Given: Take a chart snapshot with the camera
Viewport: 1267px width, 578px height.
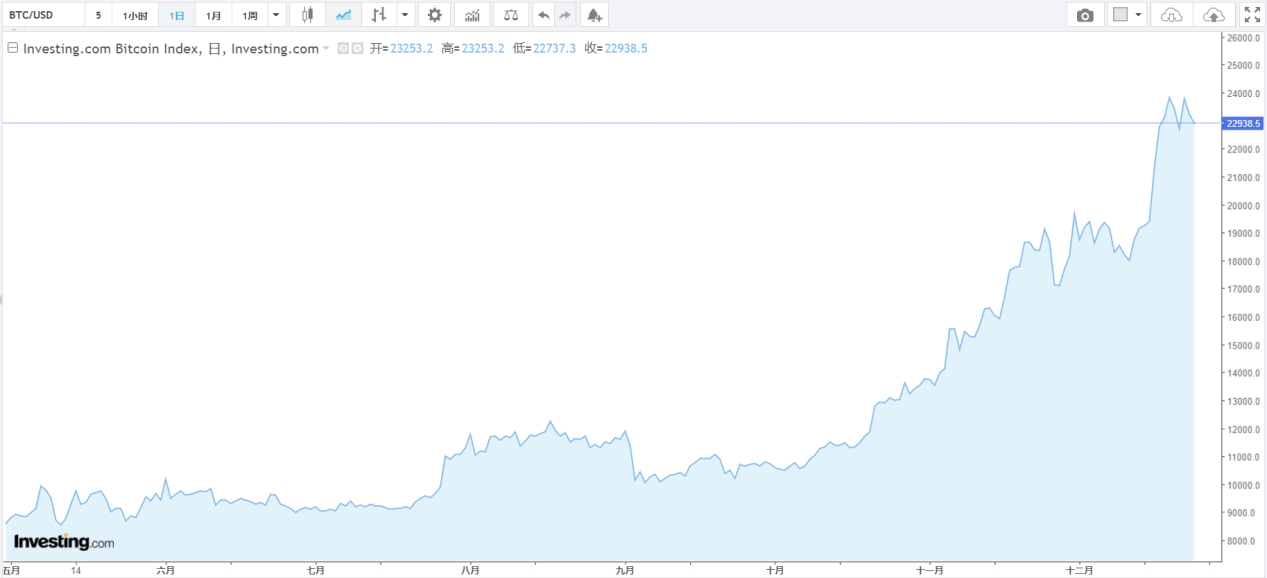Looking at the screenshot, I should point(1085,15).
